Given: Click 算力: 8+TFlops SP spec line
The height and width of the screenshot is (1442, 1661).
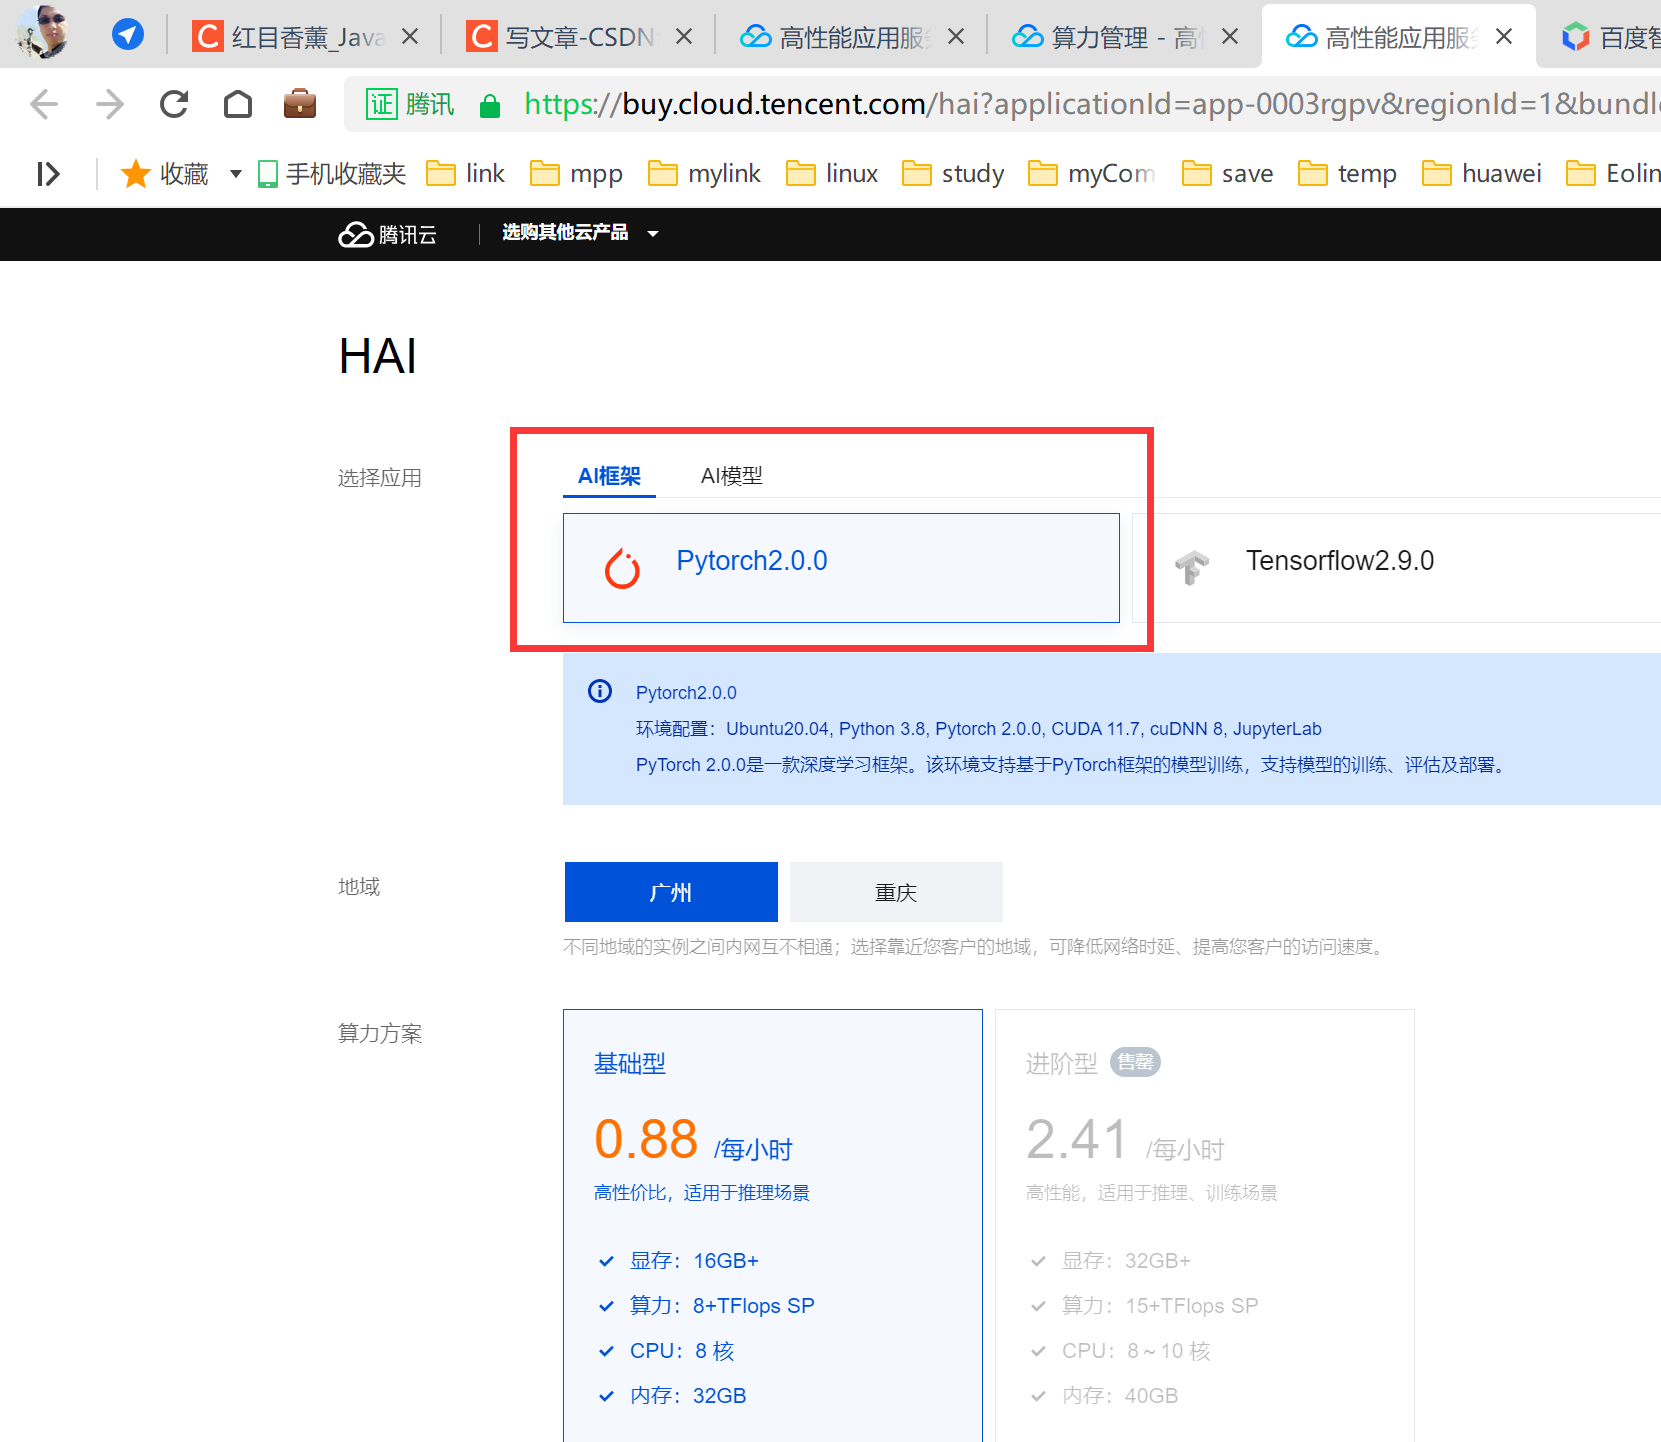Looking at the screenshot, I should click(x=722, y=1306).
